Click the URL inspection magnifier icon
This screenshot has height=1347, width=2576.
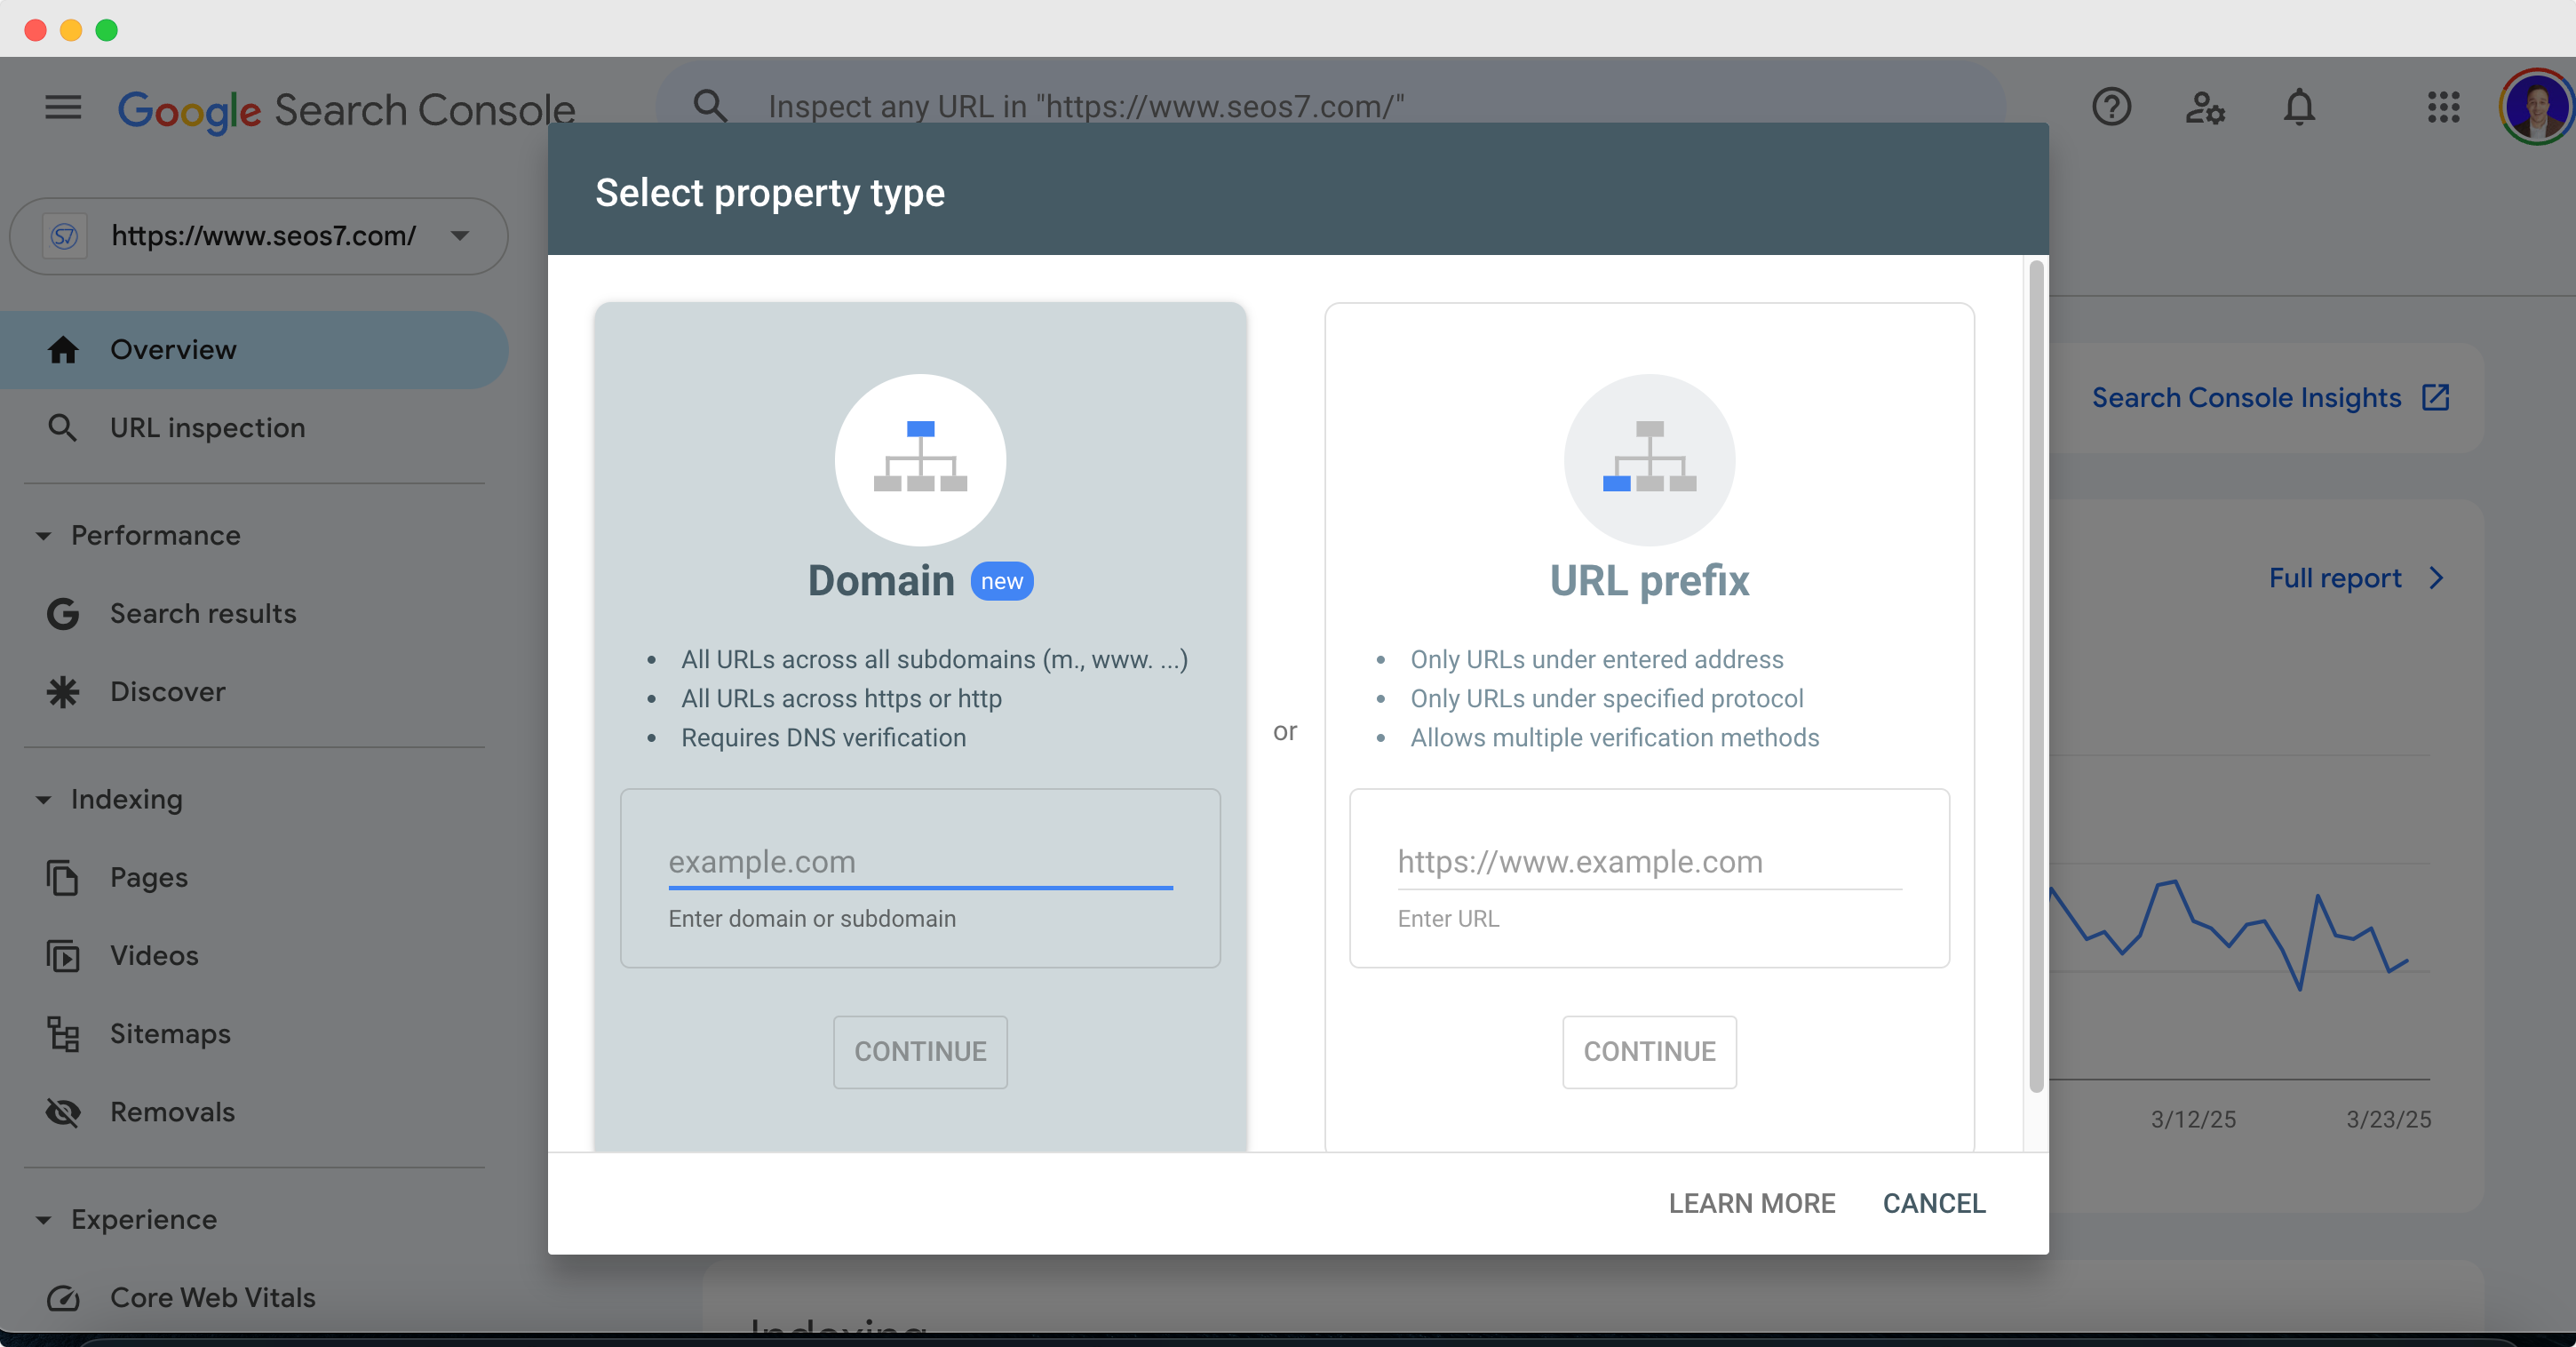[63, 428]
